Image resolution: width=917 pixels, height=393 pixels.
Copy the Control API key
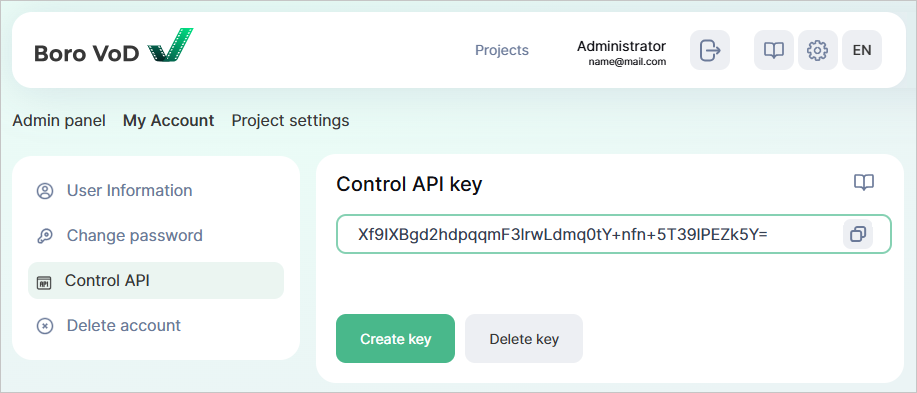click(858, 235)
